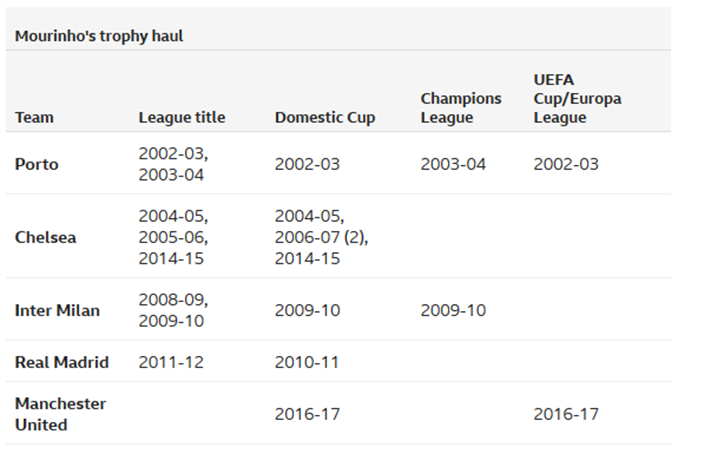Viewport: 704px width, 454px height.
Task: Click the Inter Milan row label
Action: tap(57, 310)
